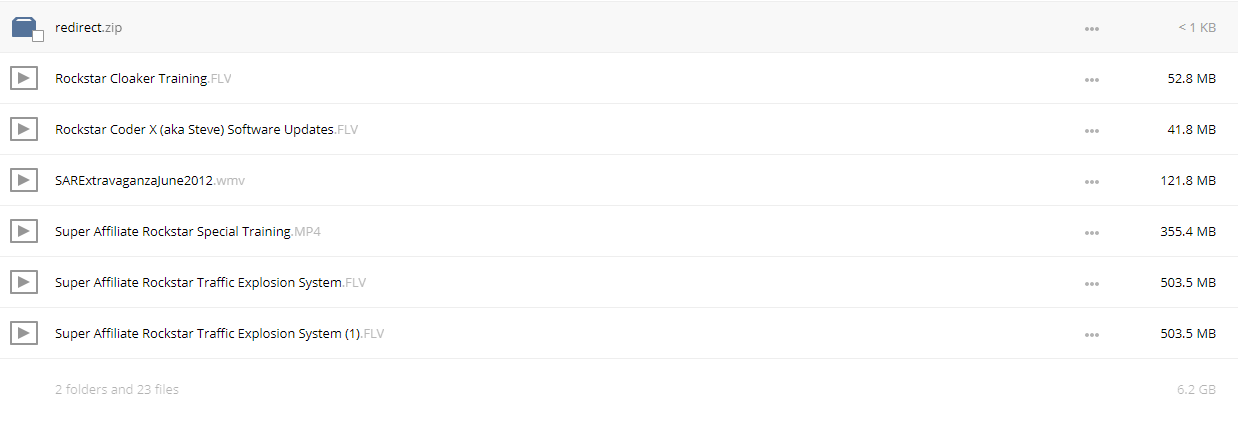Screen dimensions: 1238x423
Task: Click the video icon for Traffic Explosion System (1)
Action: tap(24, 333)
